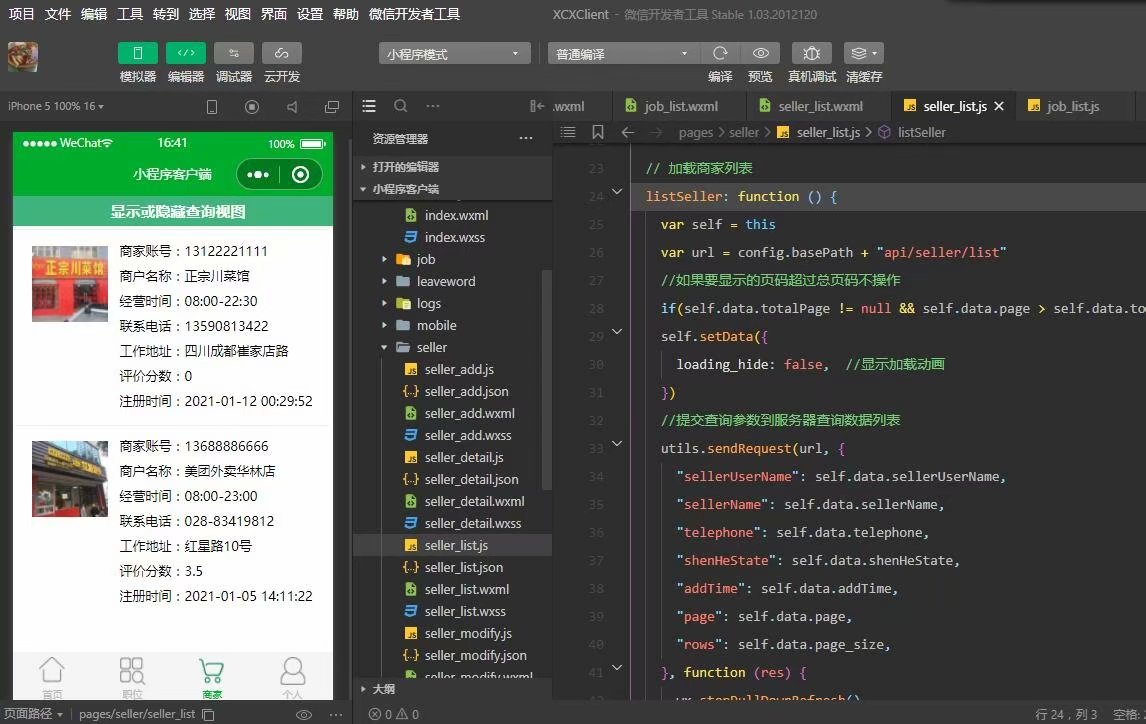Image resolution: width=1146 pixels, height=724 pixels.
Task: Open the Clear Cache (清缓存) dropdown
Action: (864, 53)
